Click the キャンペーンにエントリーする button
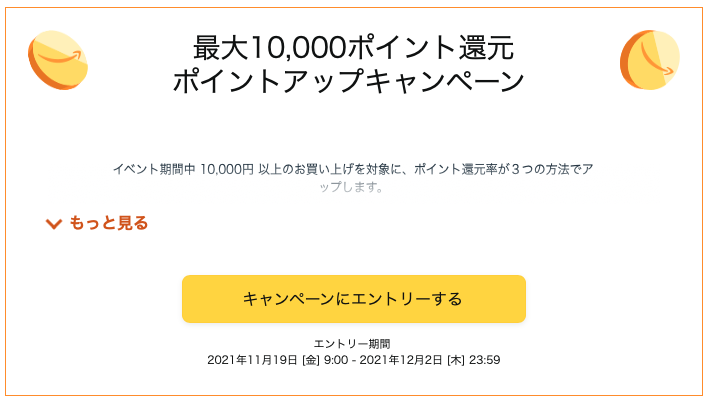This screenshot has height=400, width=710. pos(354,299)
